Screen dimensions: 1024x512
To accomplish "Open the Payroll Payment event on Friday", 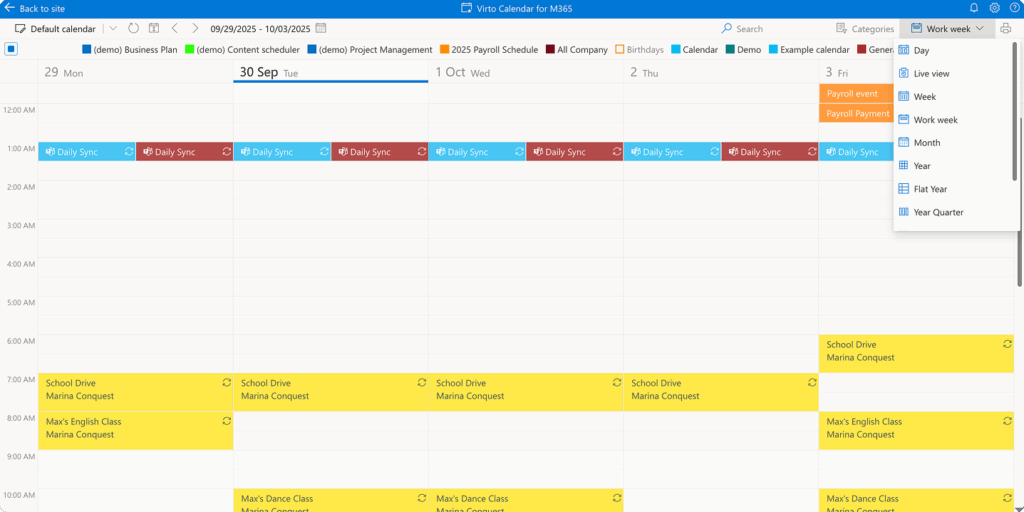I will 857,114.
